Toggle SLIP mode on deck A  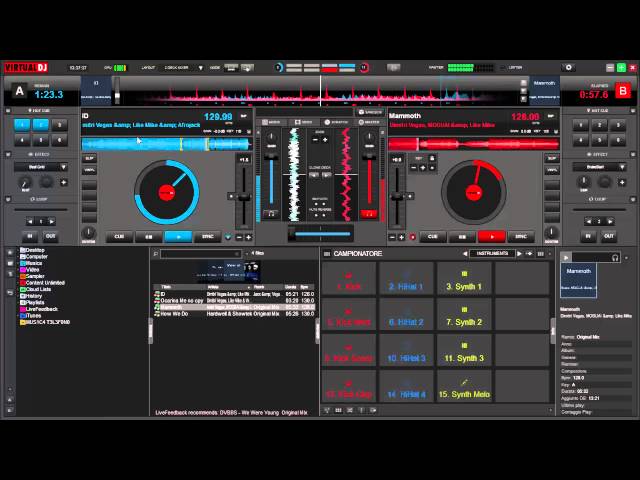(x=89, y=158)
